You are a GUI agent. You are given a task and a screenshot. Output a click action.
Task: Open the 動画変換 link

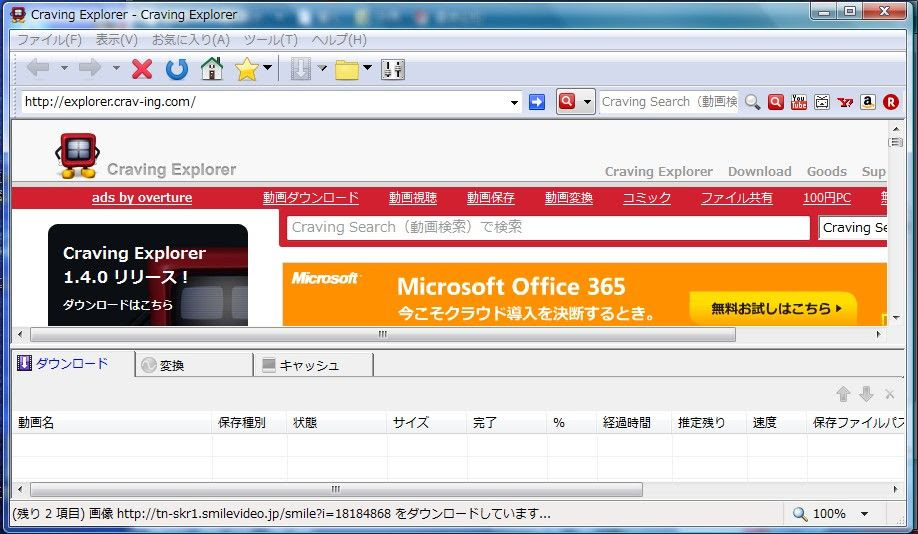coord(569,198)
